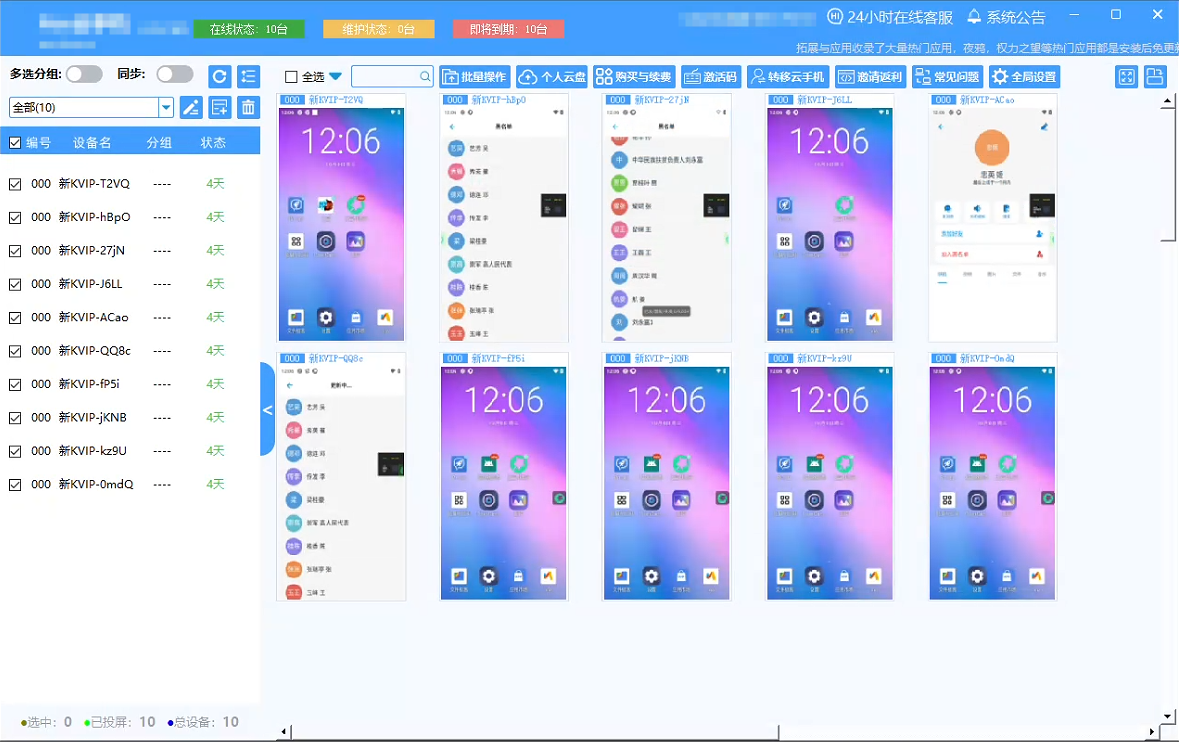Image resolution: width=1179 pixels, height=742 pixels.
Task: Open the 批量操作 batch operations menu
Action: point(474,77)
